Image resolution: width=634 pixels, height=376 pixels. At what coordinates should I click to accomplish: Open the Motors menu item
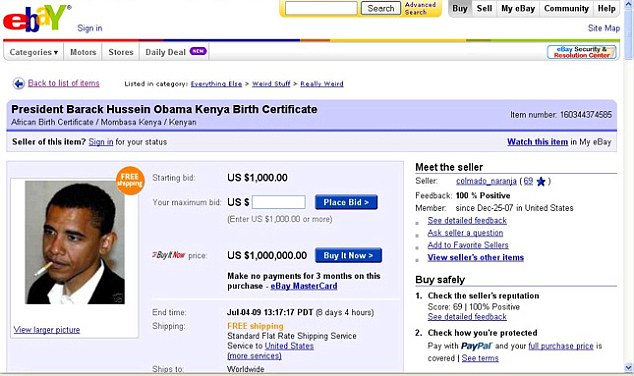pyautogui.click(x=83, y=52)
